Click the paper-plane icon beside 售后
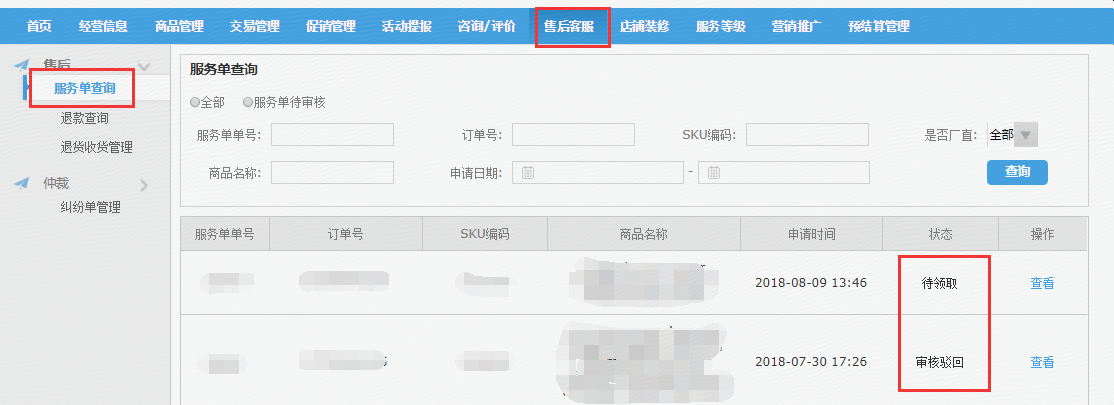 coord(21,65)
